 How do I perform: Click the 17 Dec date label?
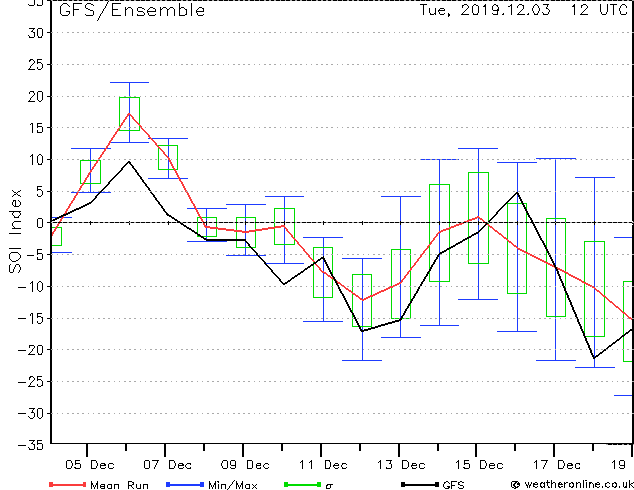[x=556, y=465]
